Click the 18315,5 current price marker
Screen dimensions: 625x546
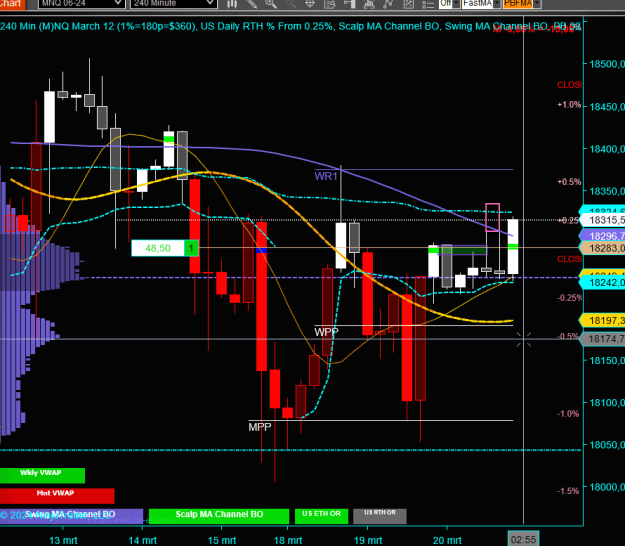pyautogui.click(x=603, y=220)
